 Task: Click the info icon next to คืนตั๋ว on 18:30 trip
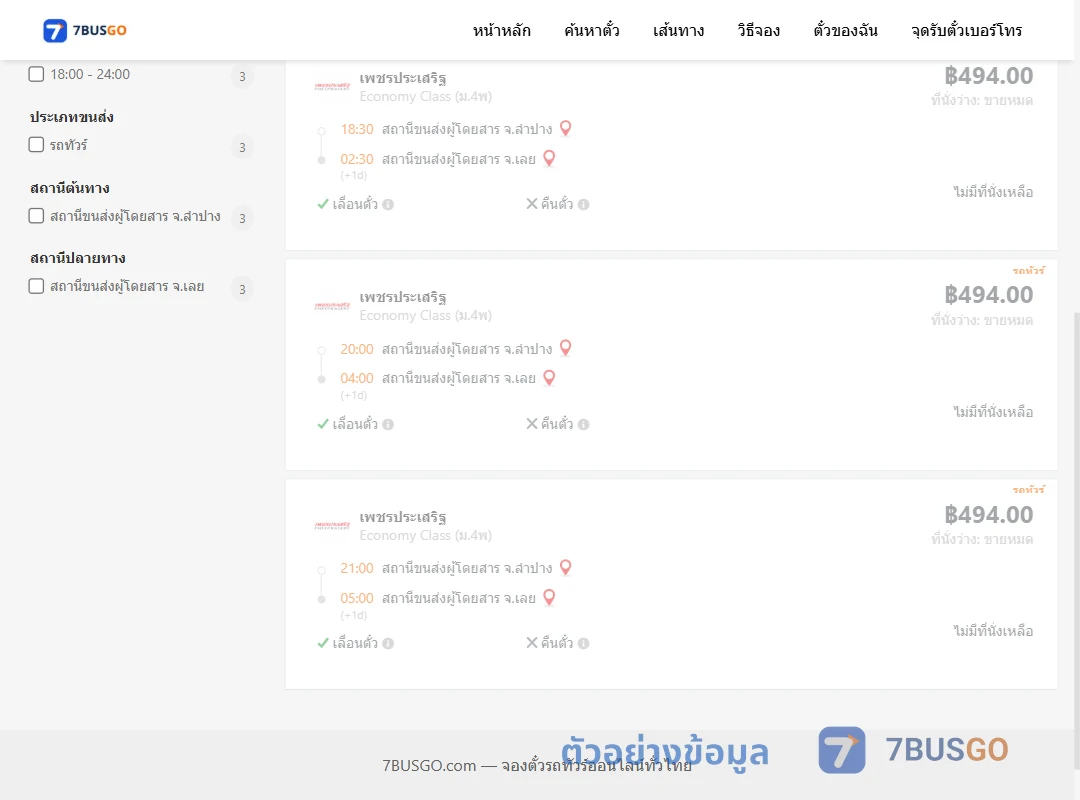pyautogui.click(x=583, y=205)
